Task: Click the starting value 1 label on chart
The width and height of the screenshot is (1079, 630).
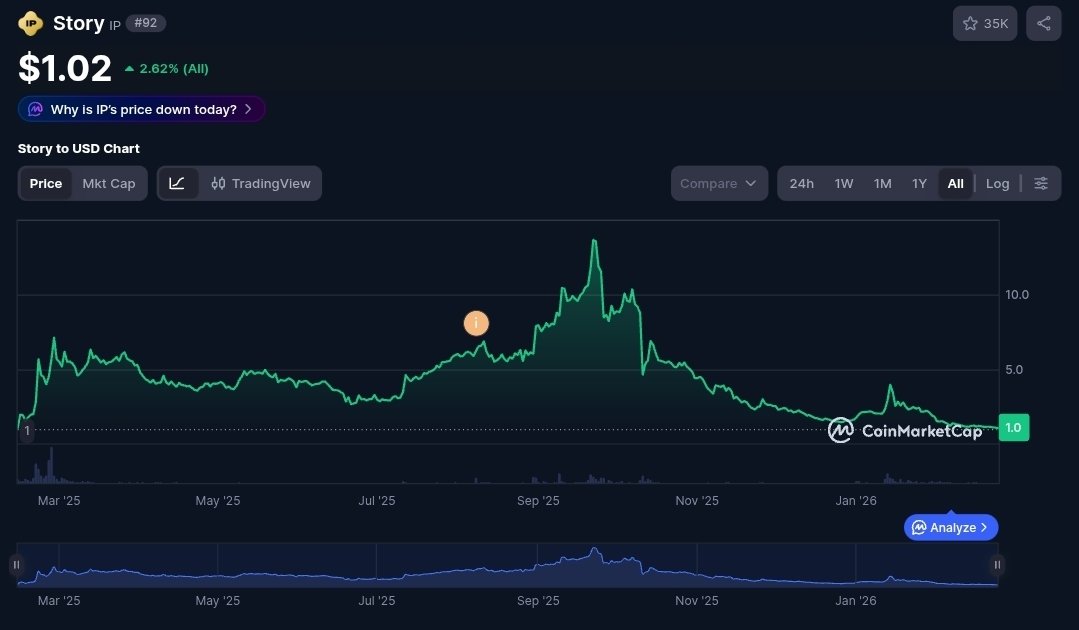Action: [x=27, y=431]
